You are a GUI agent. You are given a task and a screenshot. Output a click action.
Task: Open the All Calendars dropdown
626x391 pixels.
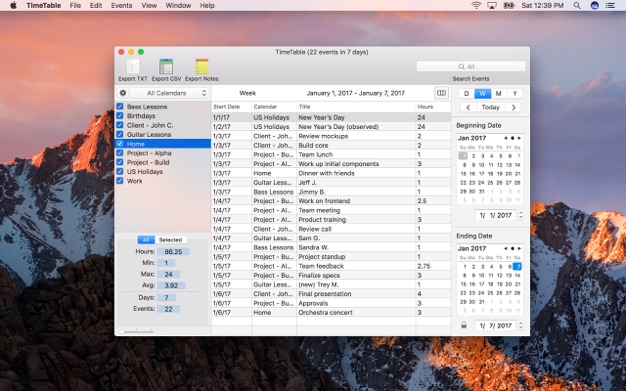[x=169, y=93]
